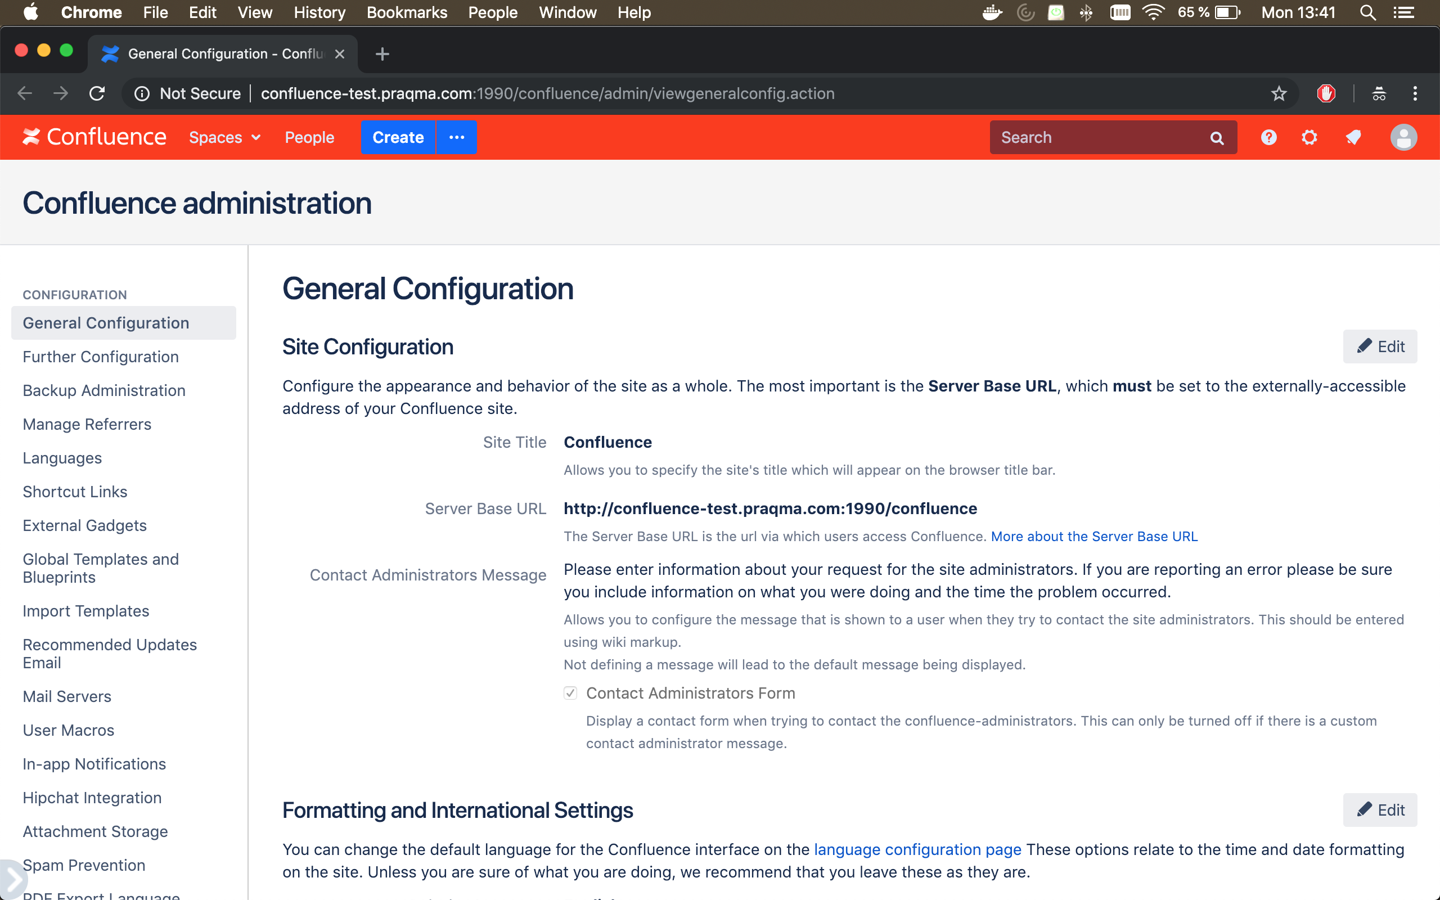Expand the Spaces dropdown menu
The width and height of the screenshot is (1440, 900).
(224, 138)
